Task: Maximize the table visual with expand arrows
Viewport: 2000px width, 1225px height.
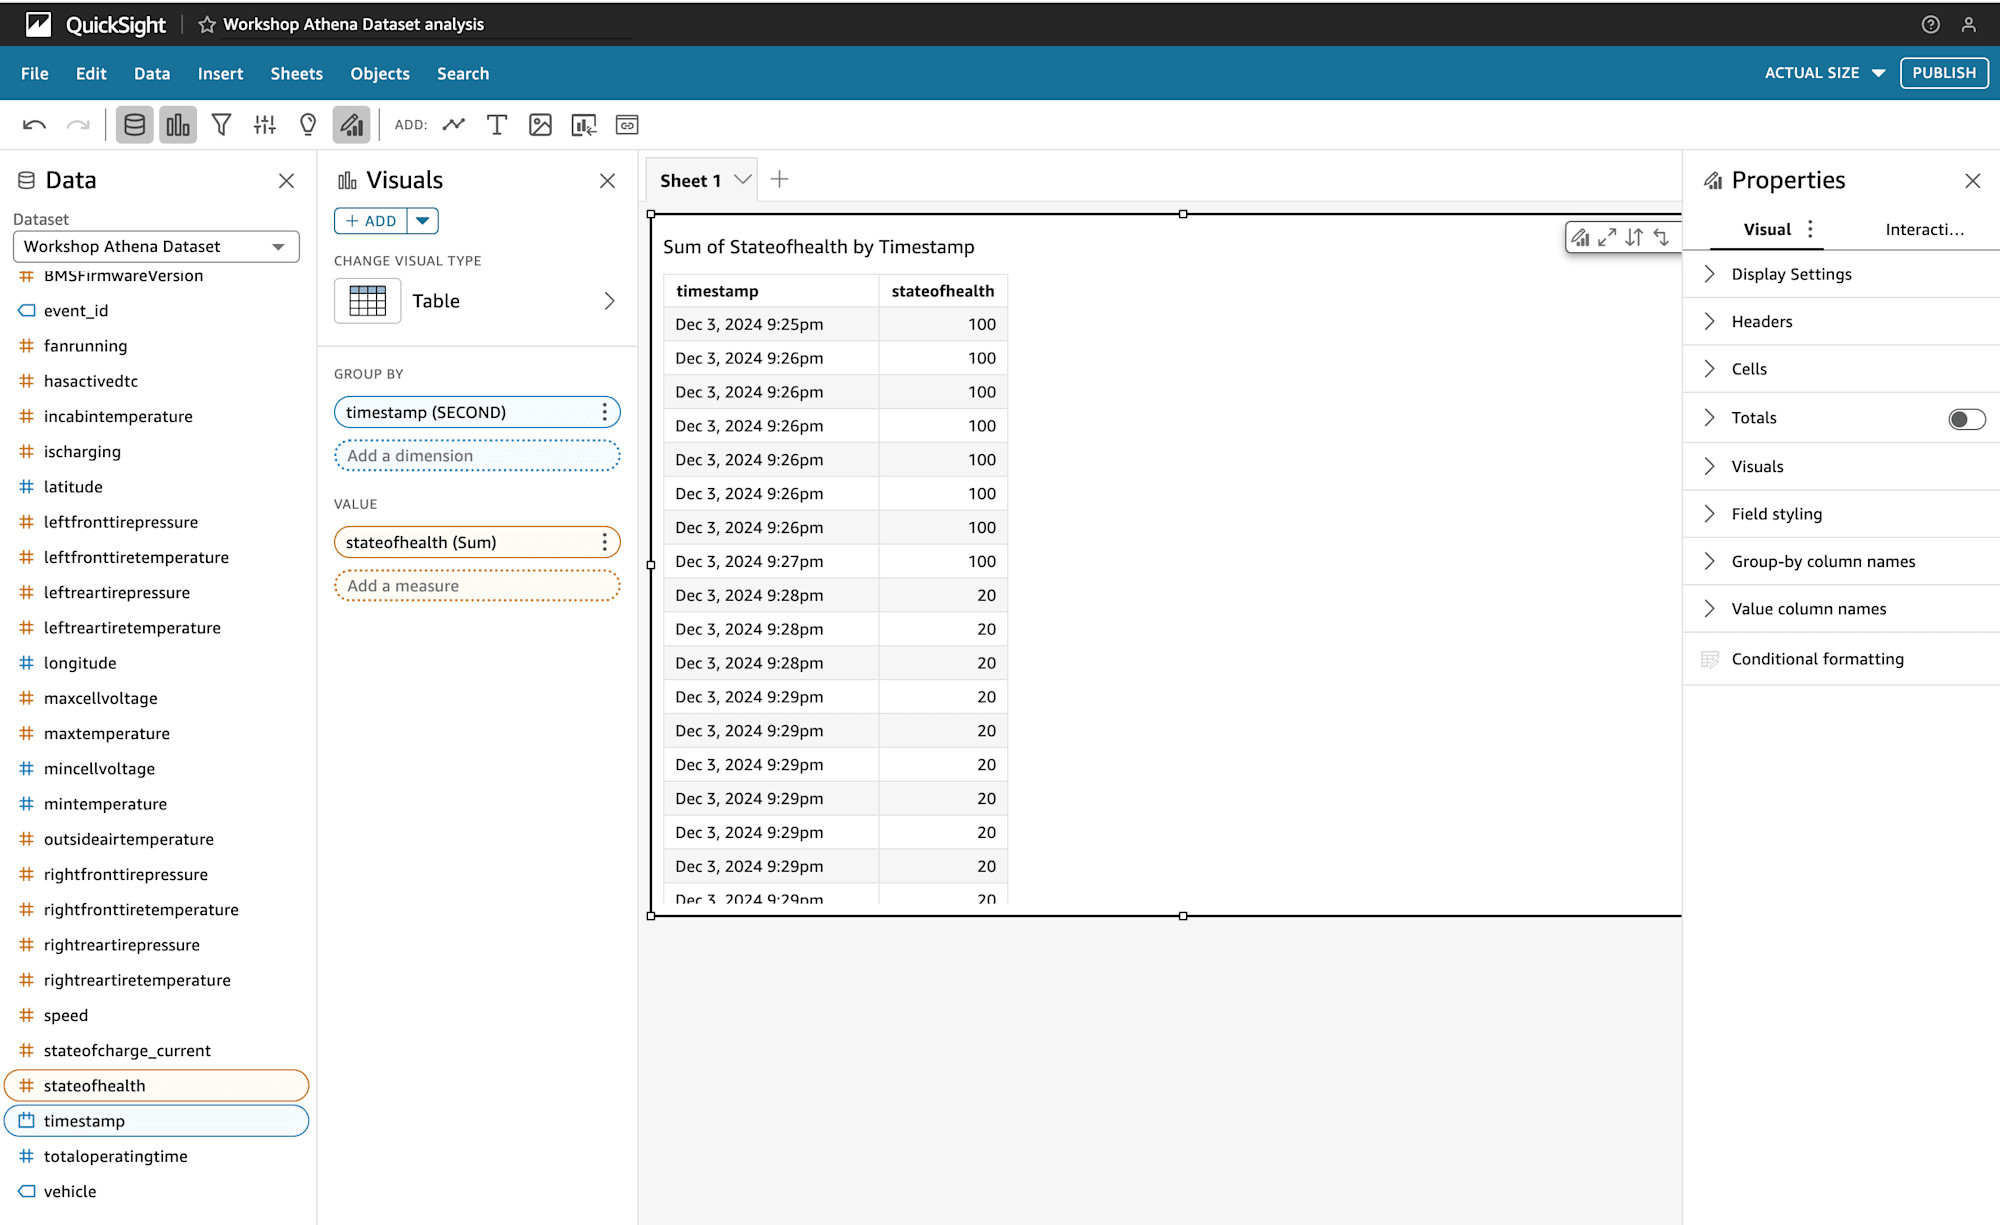Action: click(x=1607, y=237)
